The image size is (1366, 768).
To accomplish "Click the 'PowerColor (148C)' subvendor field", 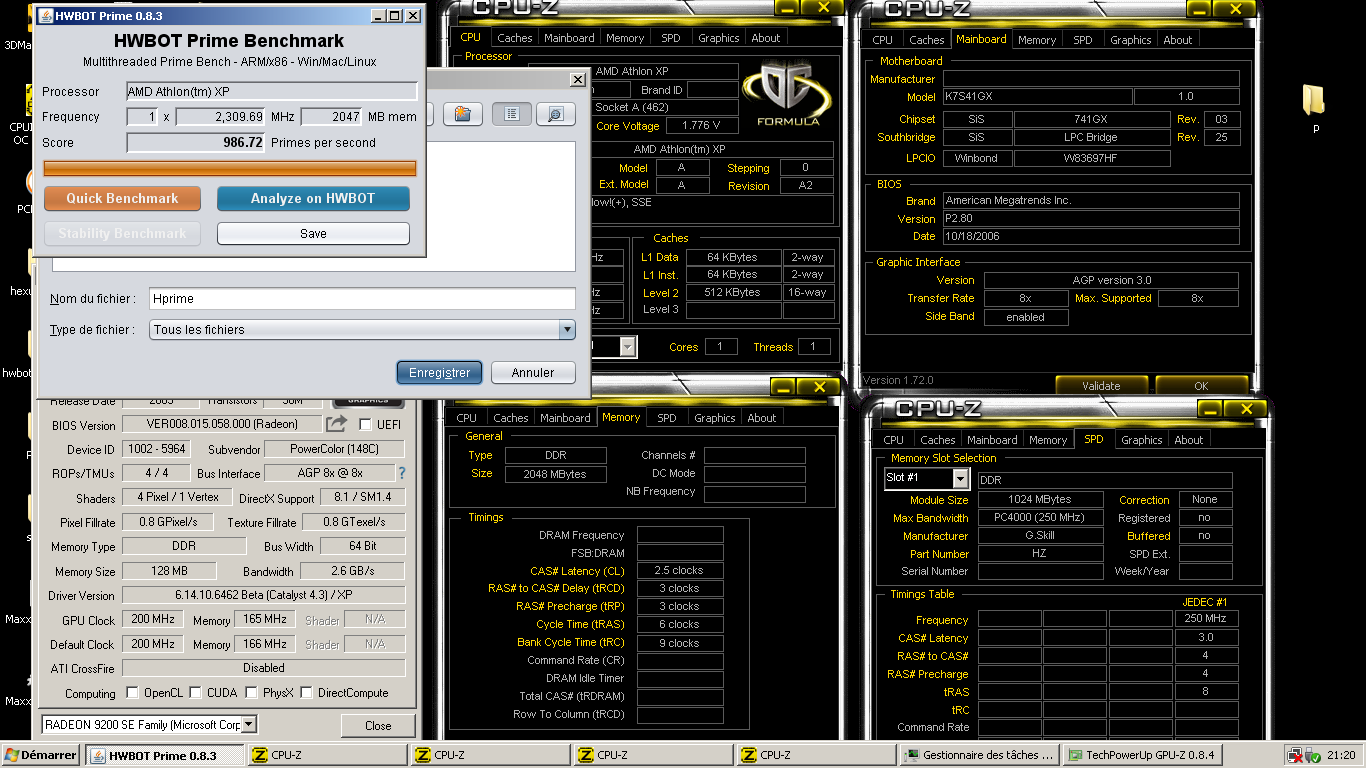I will (334, 449).
